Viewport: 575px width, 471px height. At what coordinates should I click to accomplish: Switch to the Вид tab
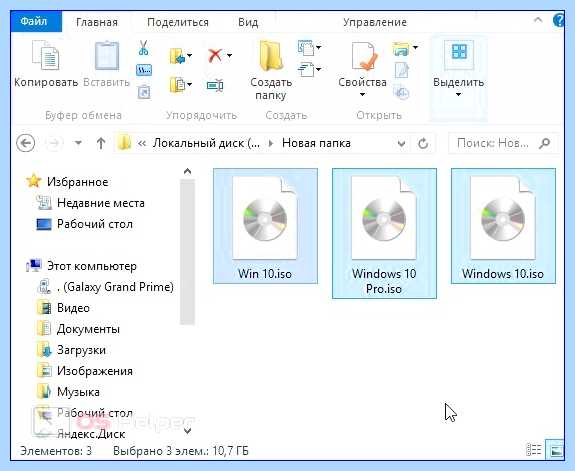tap(248, 22)
